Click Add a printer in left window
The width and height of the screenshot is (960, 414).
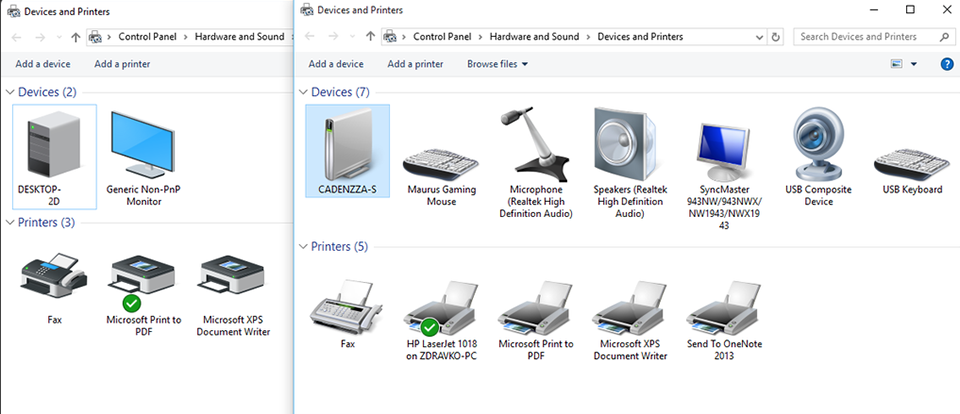(122, 64)
